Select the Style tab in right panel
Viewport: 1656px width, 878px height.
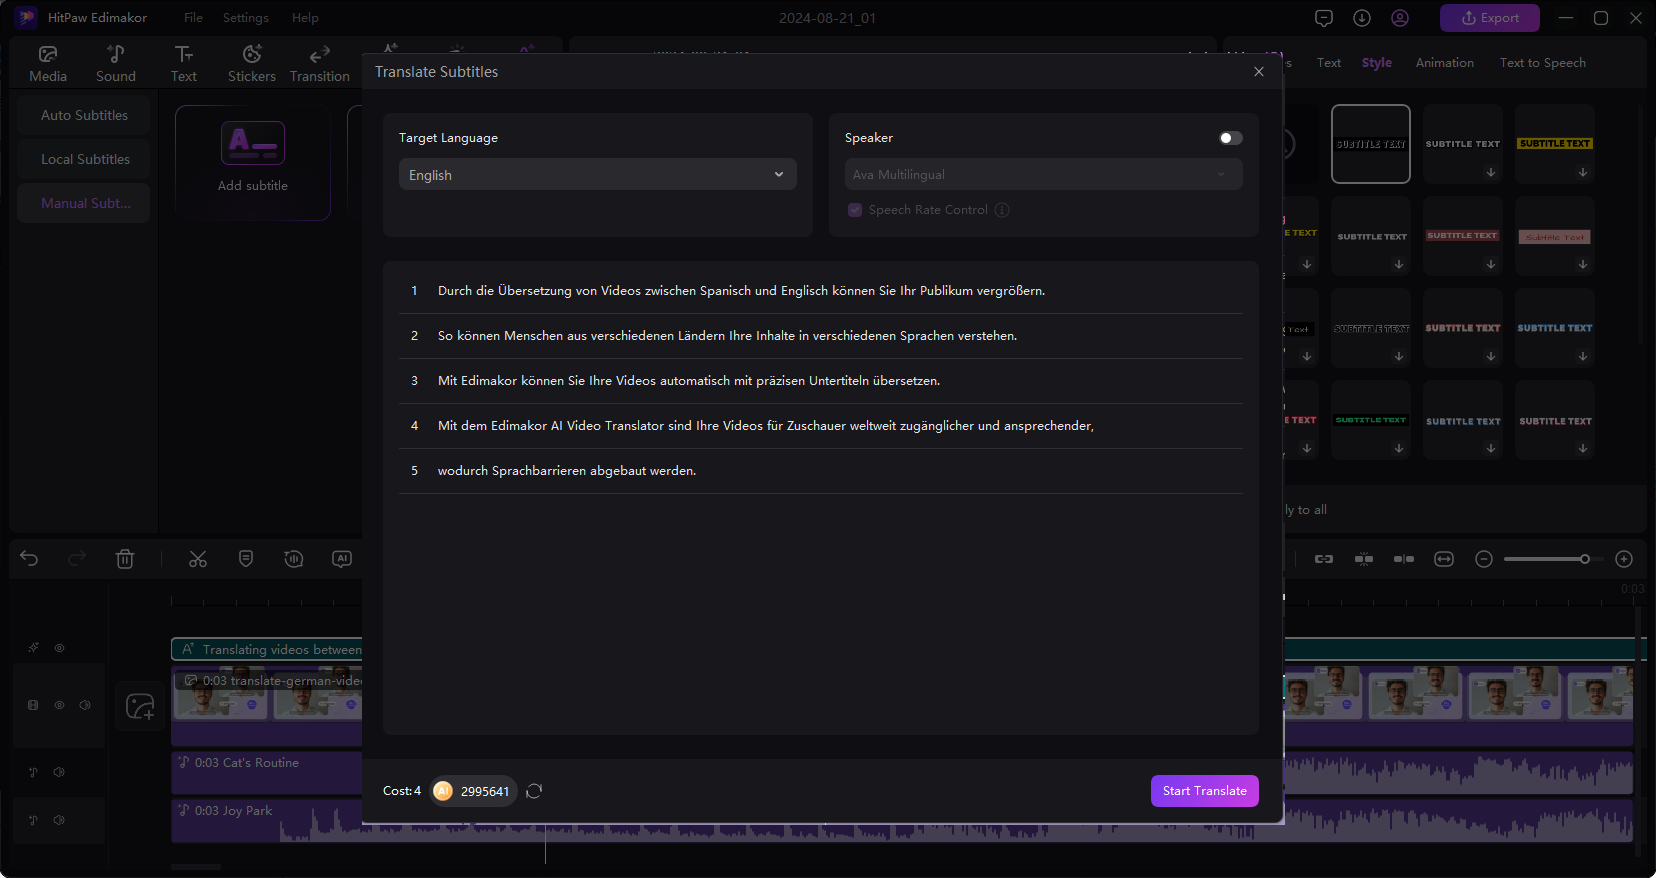point(1377,63)
